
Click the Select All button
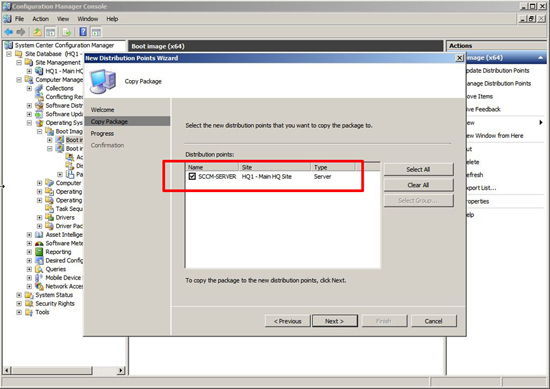point(418,169)
